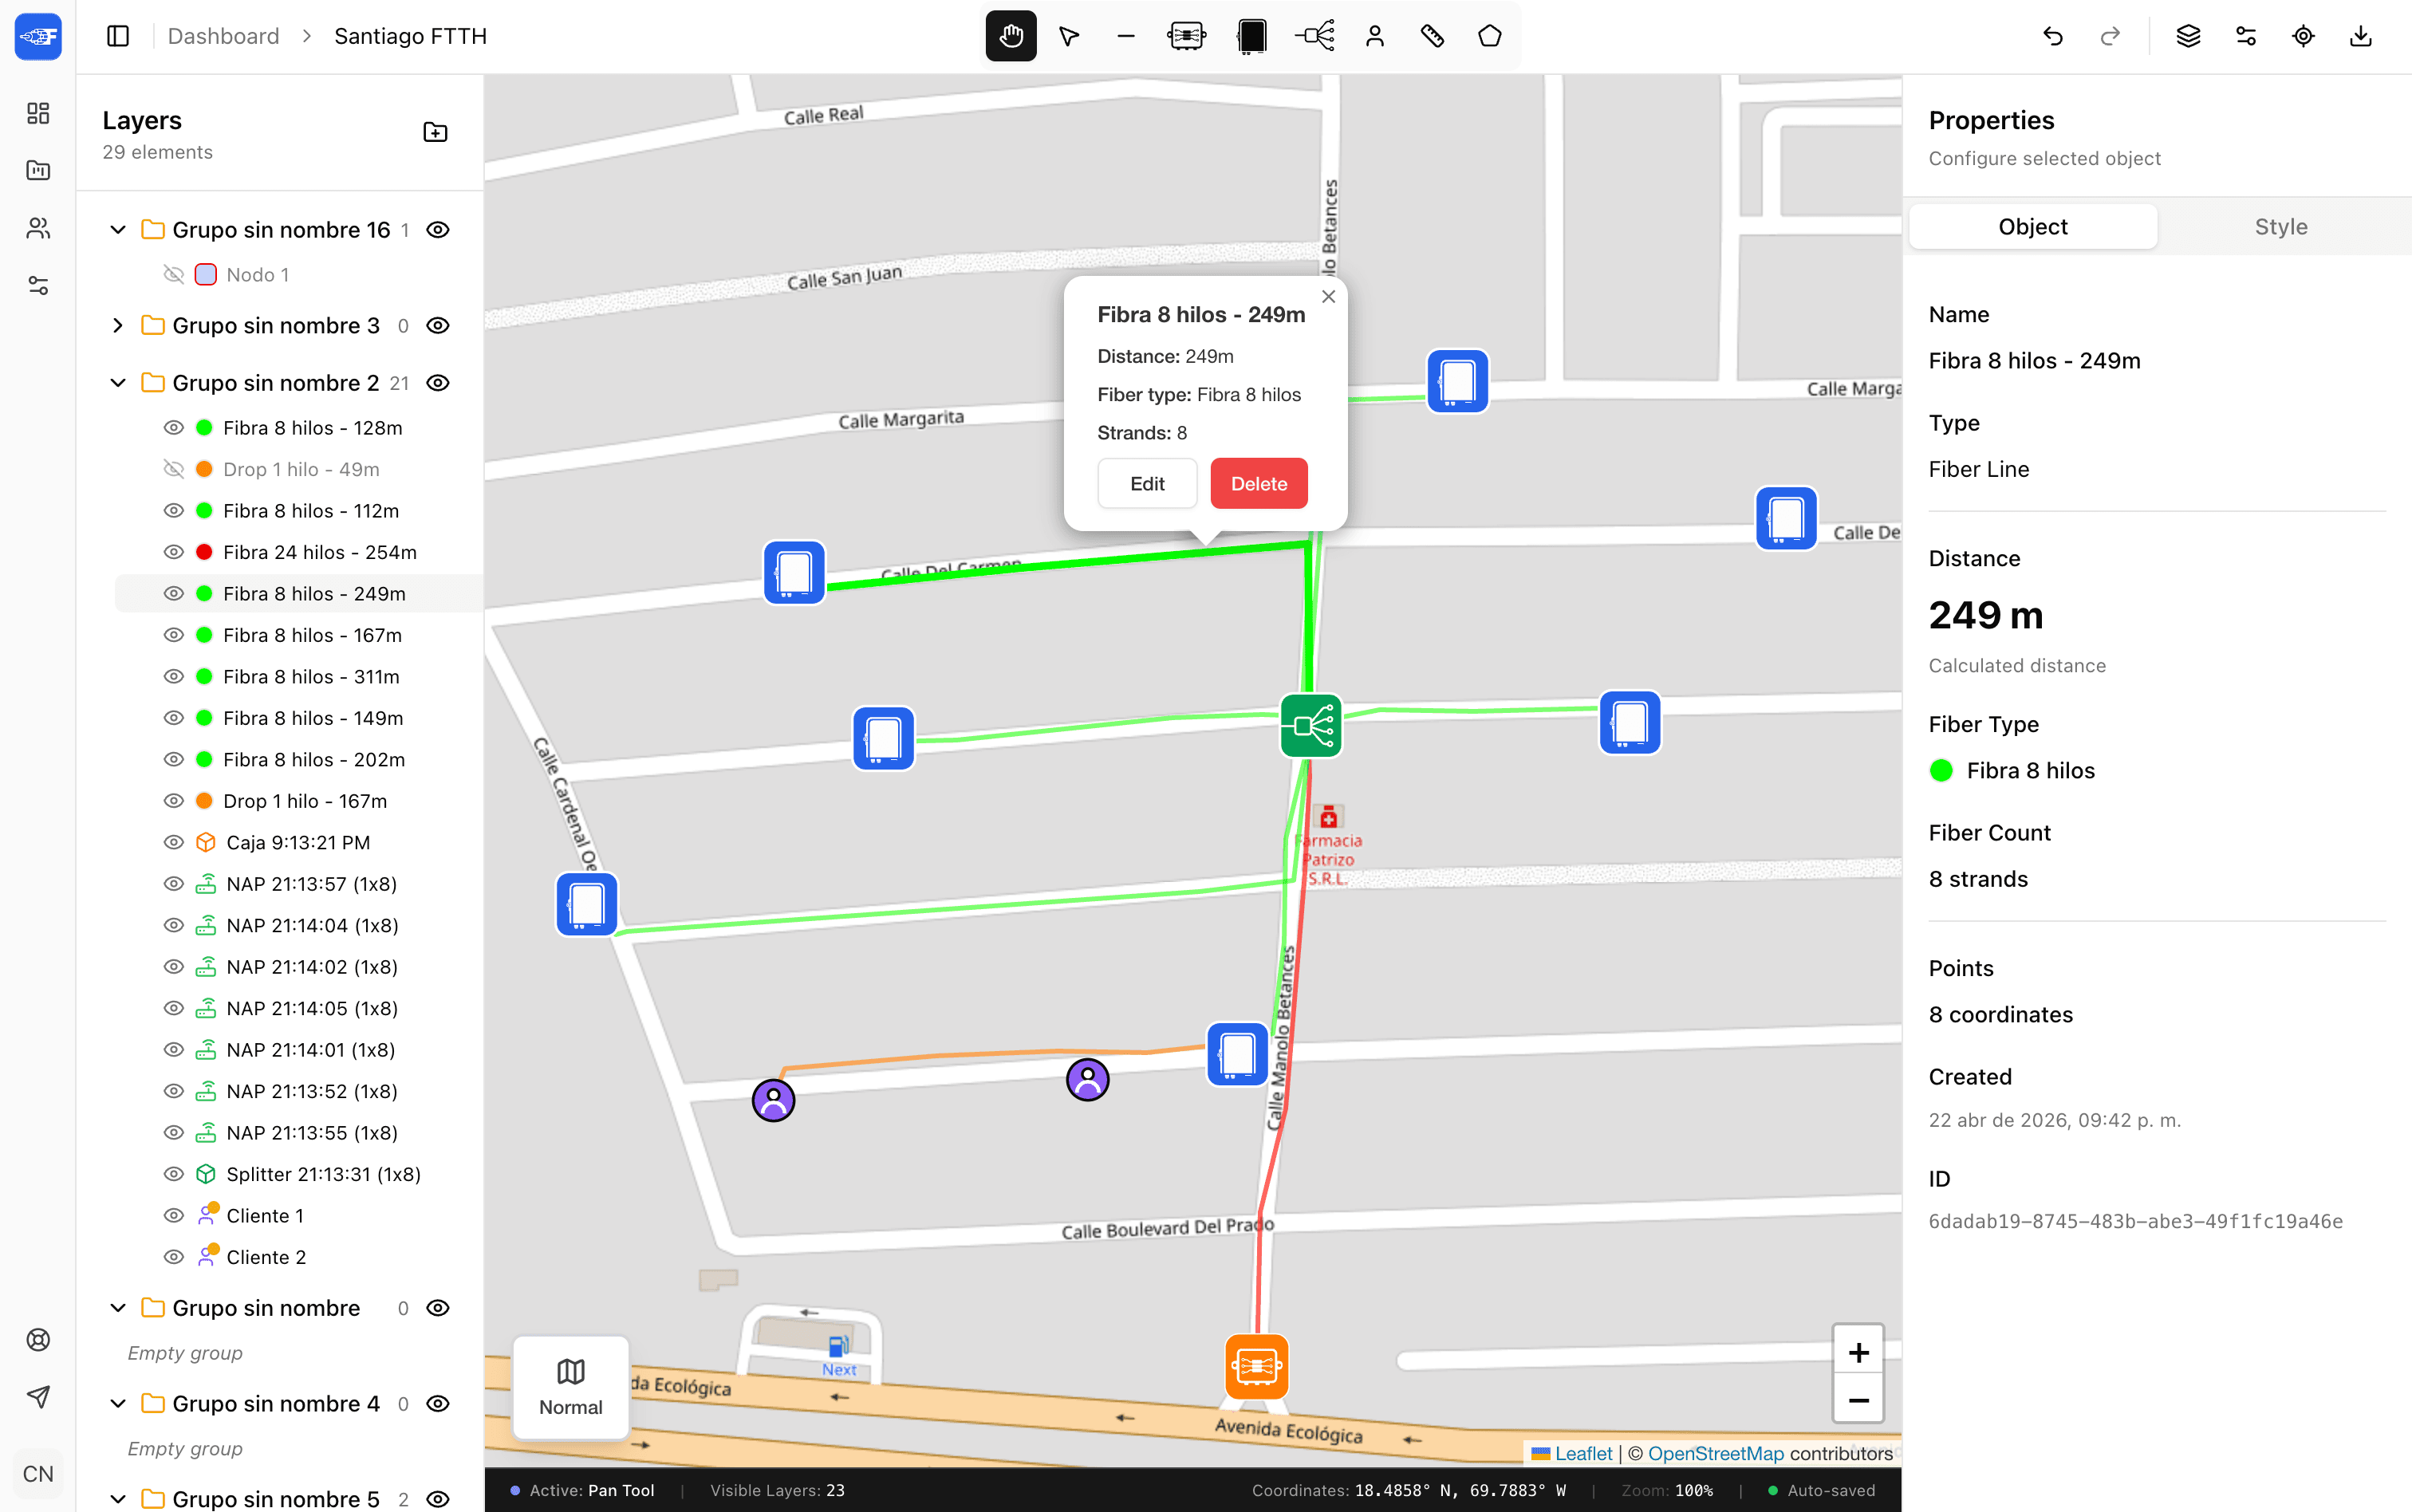
Task: Zoom out on the map
Action: 1858,1401
